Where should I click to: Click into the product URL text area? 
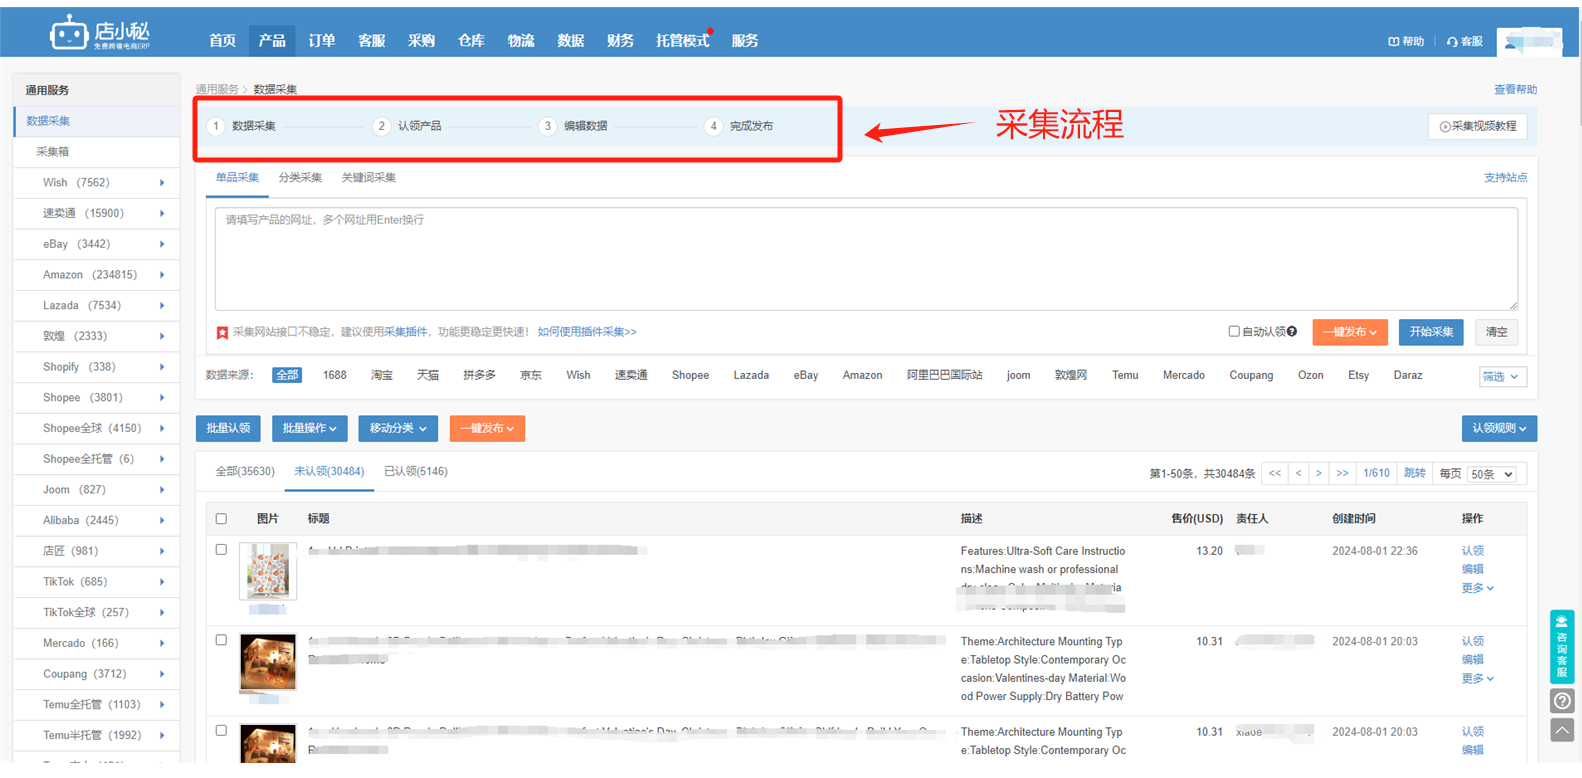click(866, 259)
